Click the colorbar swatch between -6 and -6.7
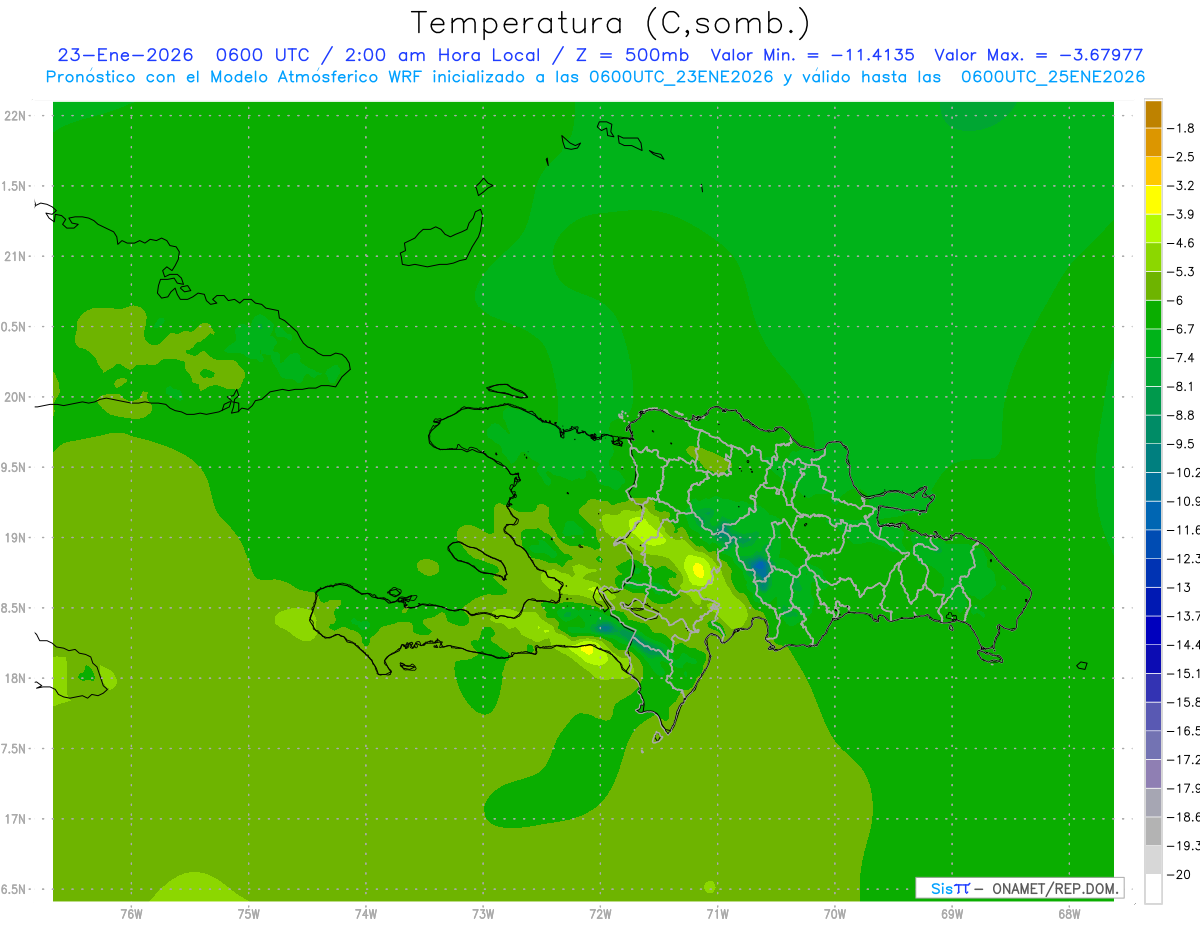 pyautogui.click(x=1153, y=315)
